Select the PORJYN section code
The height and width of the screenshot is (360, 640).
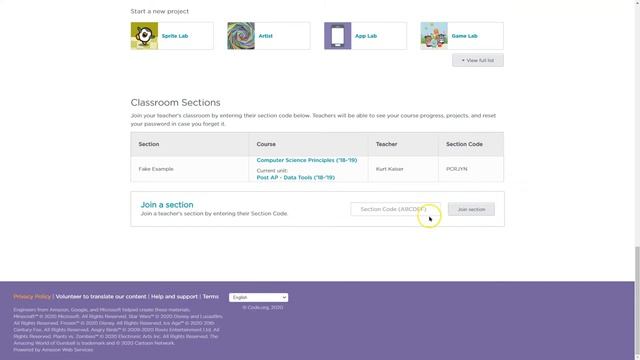[456, 169]
